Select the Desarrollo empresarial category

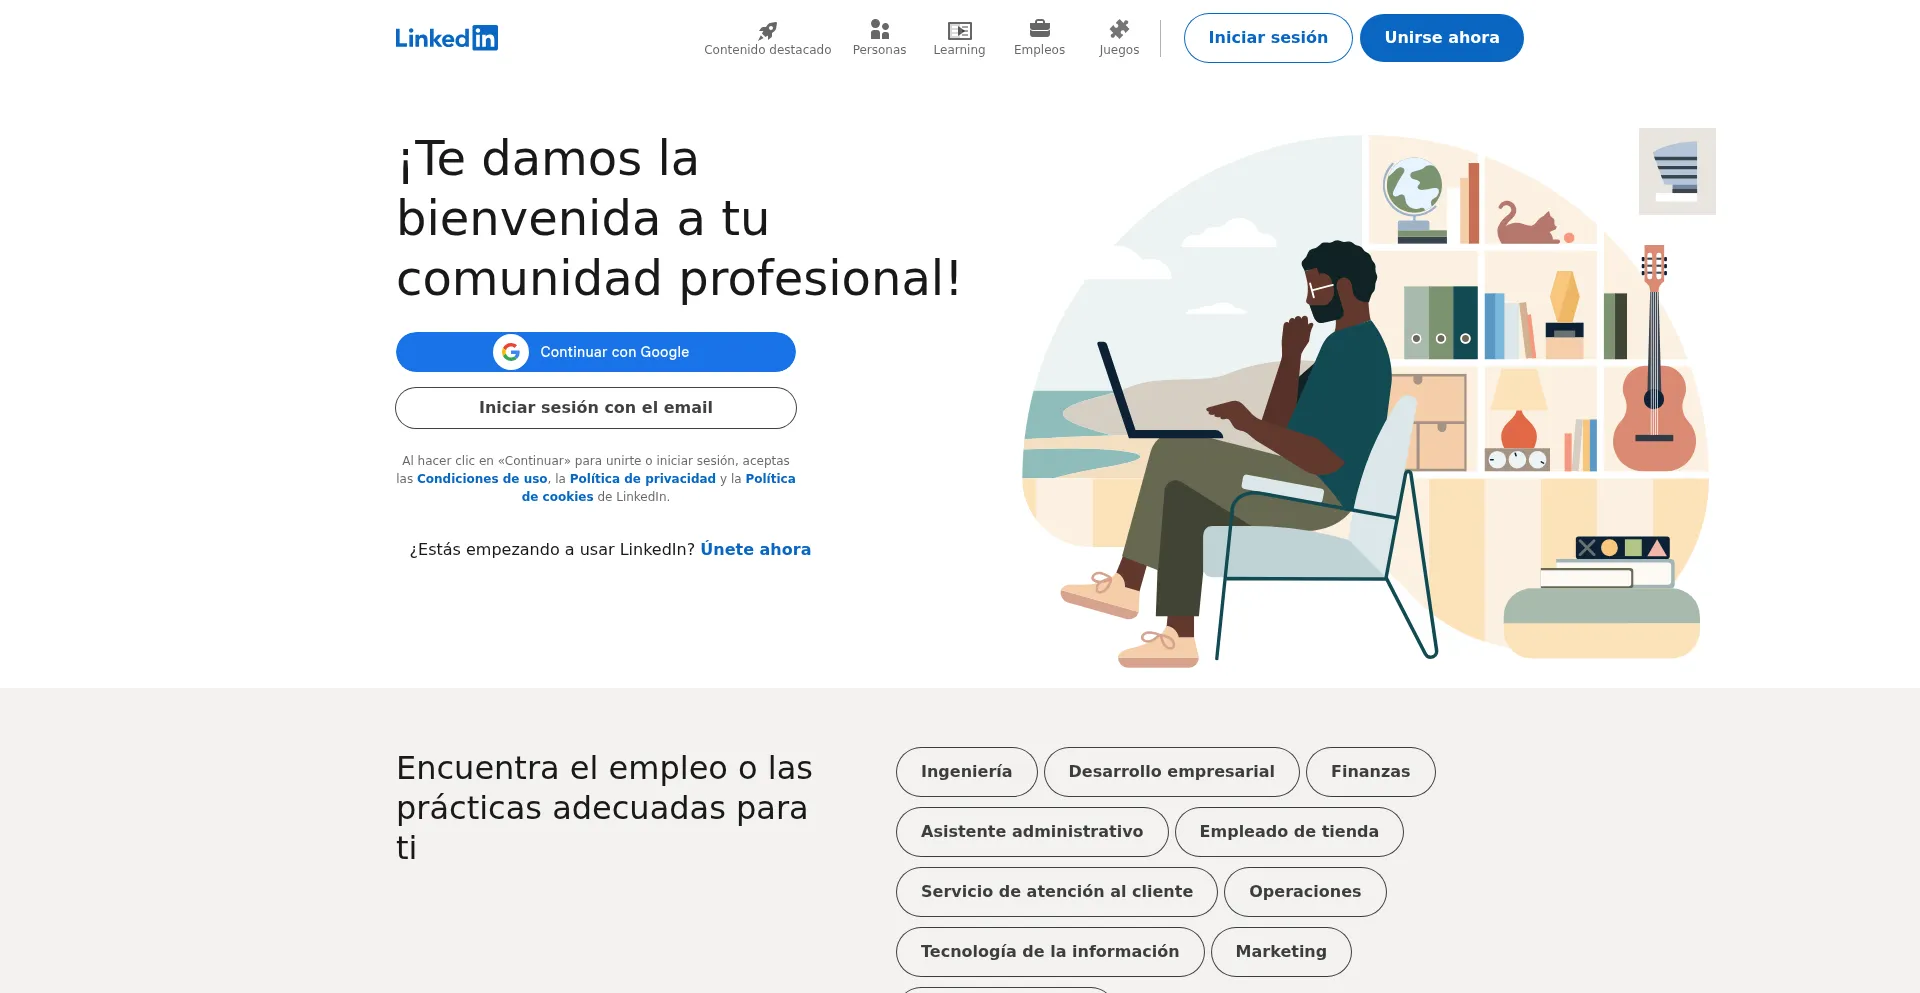point(1171,772)
